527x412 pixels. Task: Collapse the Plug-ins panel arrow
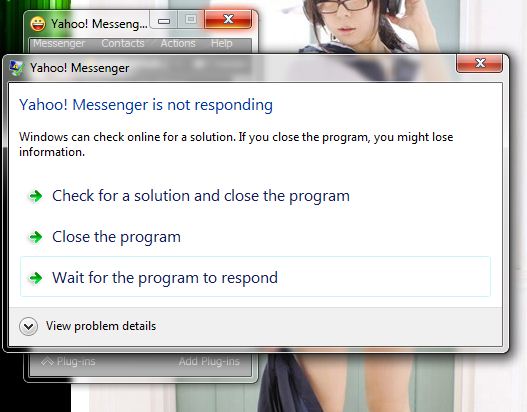(47, 362)
